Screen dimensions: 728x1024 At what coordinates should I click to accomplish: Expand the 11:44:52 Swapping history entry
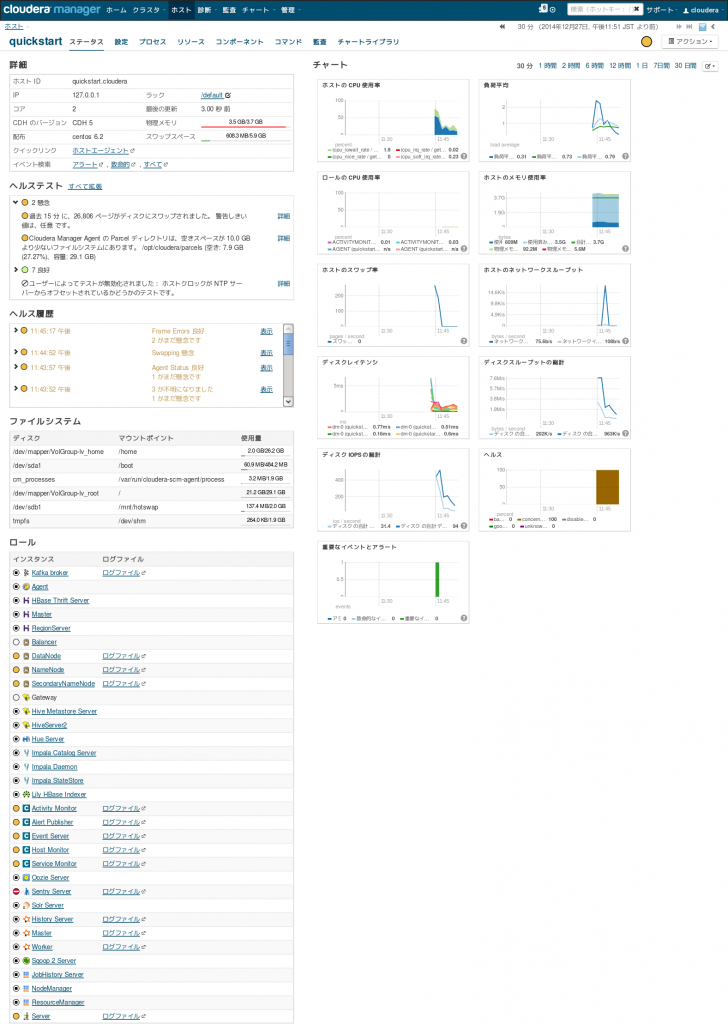(x=15, y=352)
